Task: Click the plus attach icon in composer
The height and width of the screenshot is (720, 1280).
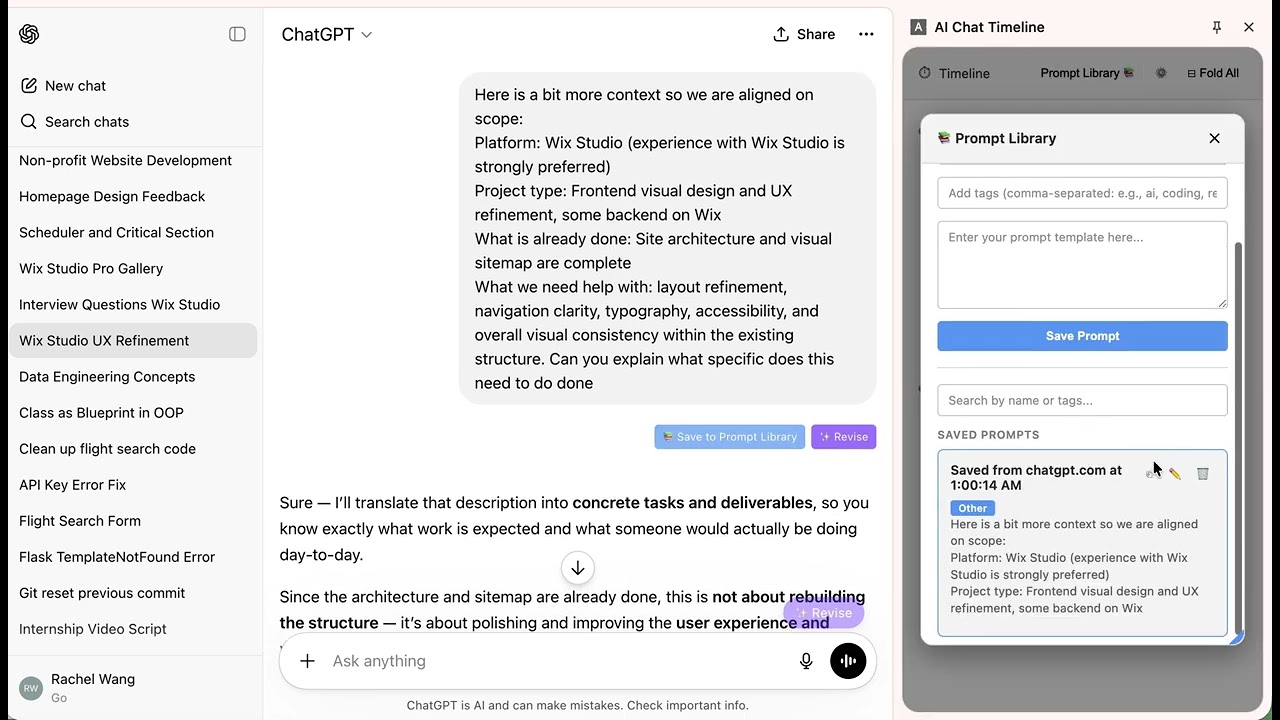Action: coord(307,661)
